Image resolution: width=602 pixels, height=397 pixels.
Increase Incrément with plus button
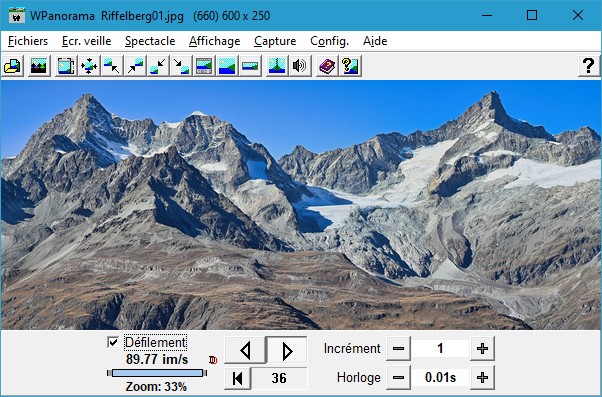(482, 349)
